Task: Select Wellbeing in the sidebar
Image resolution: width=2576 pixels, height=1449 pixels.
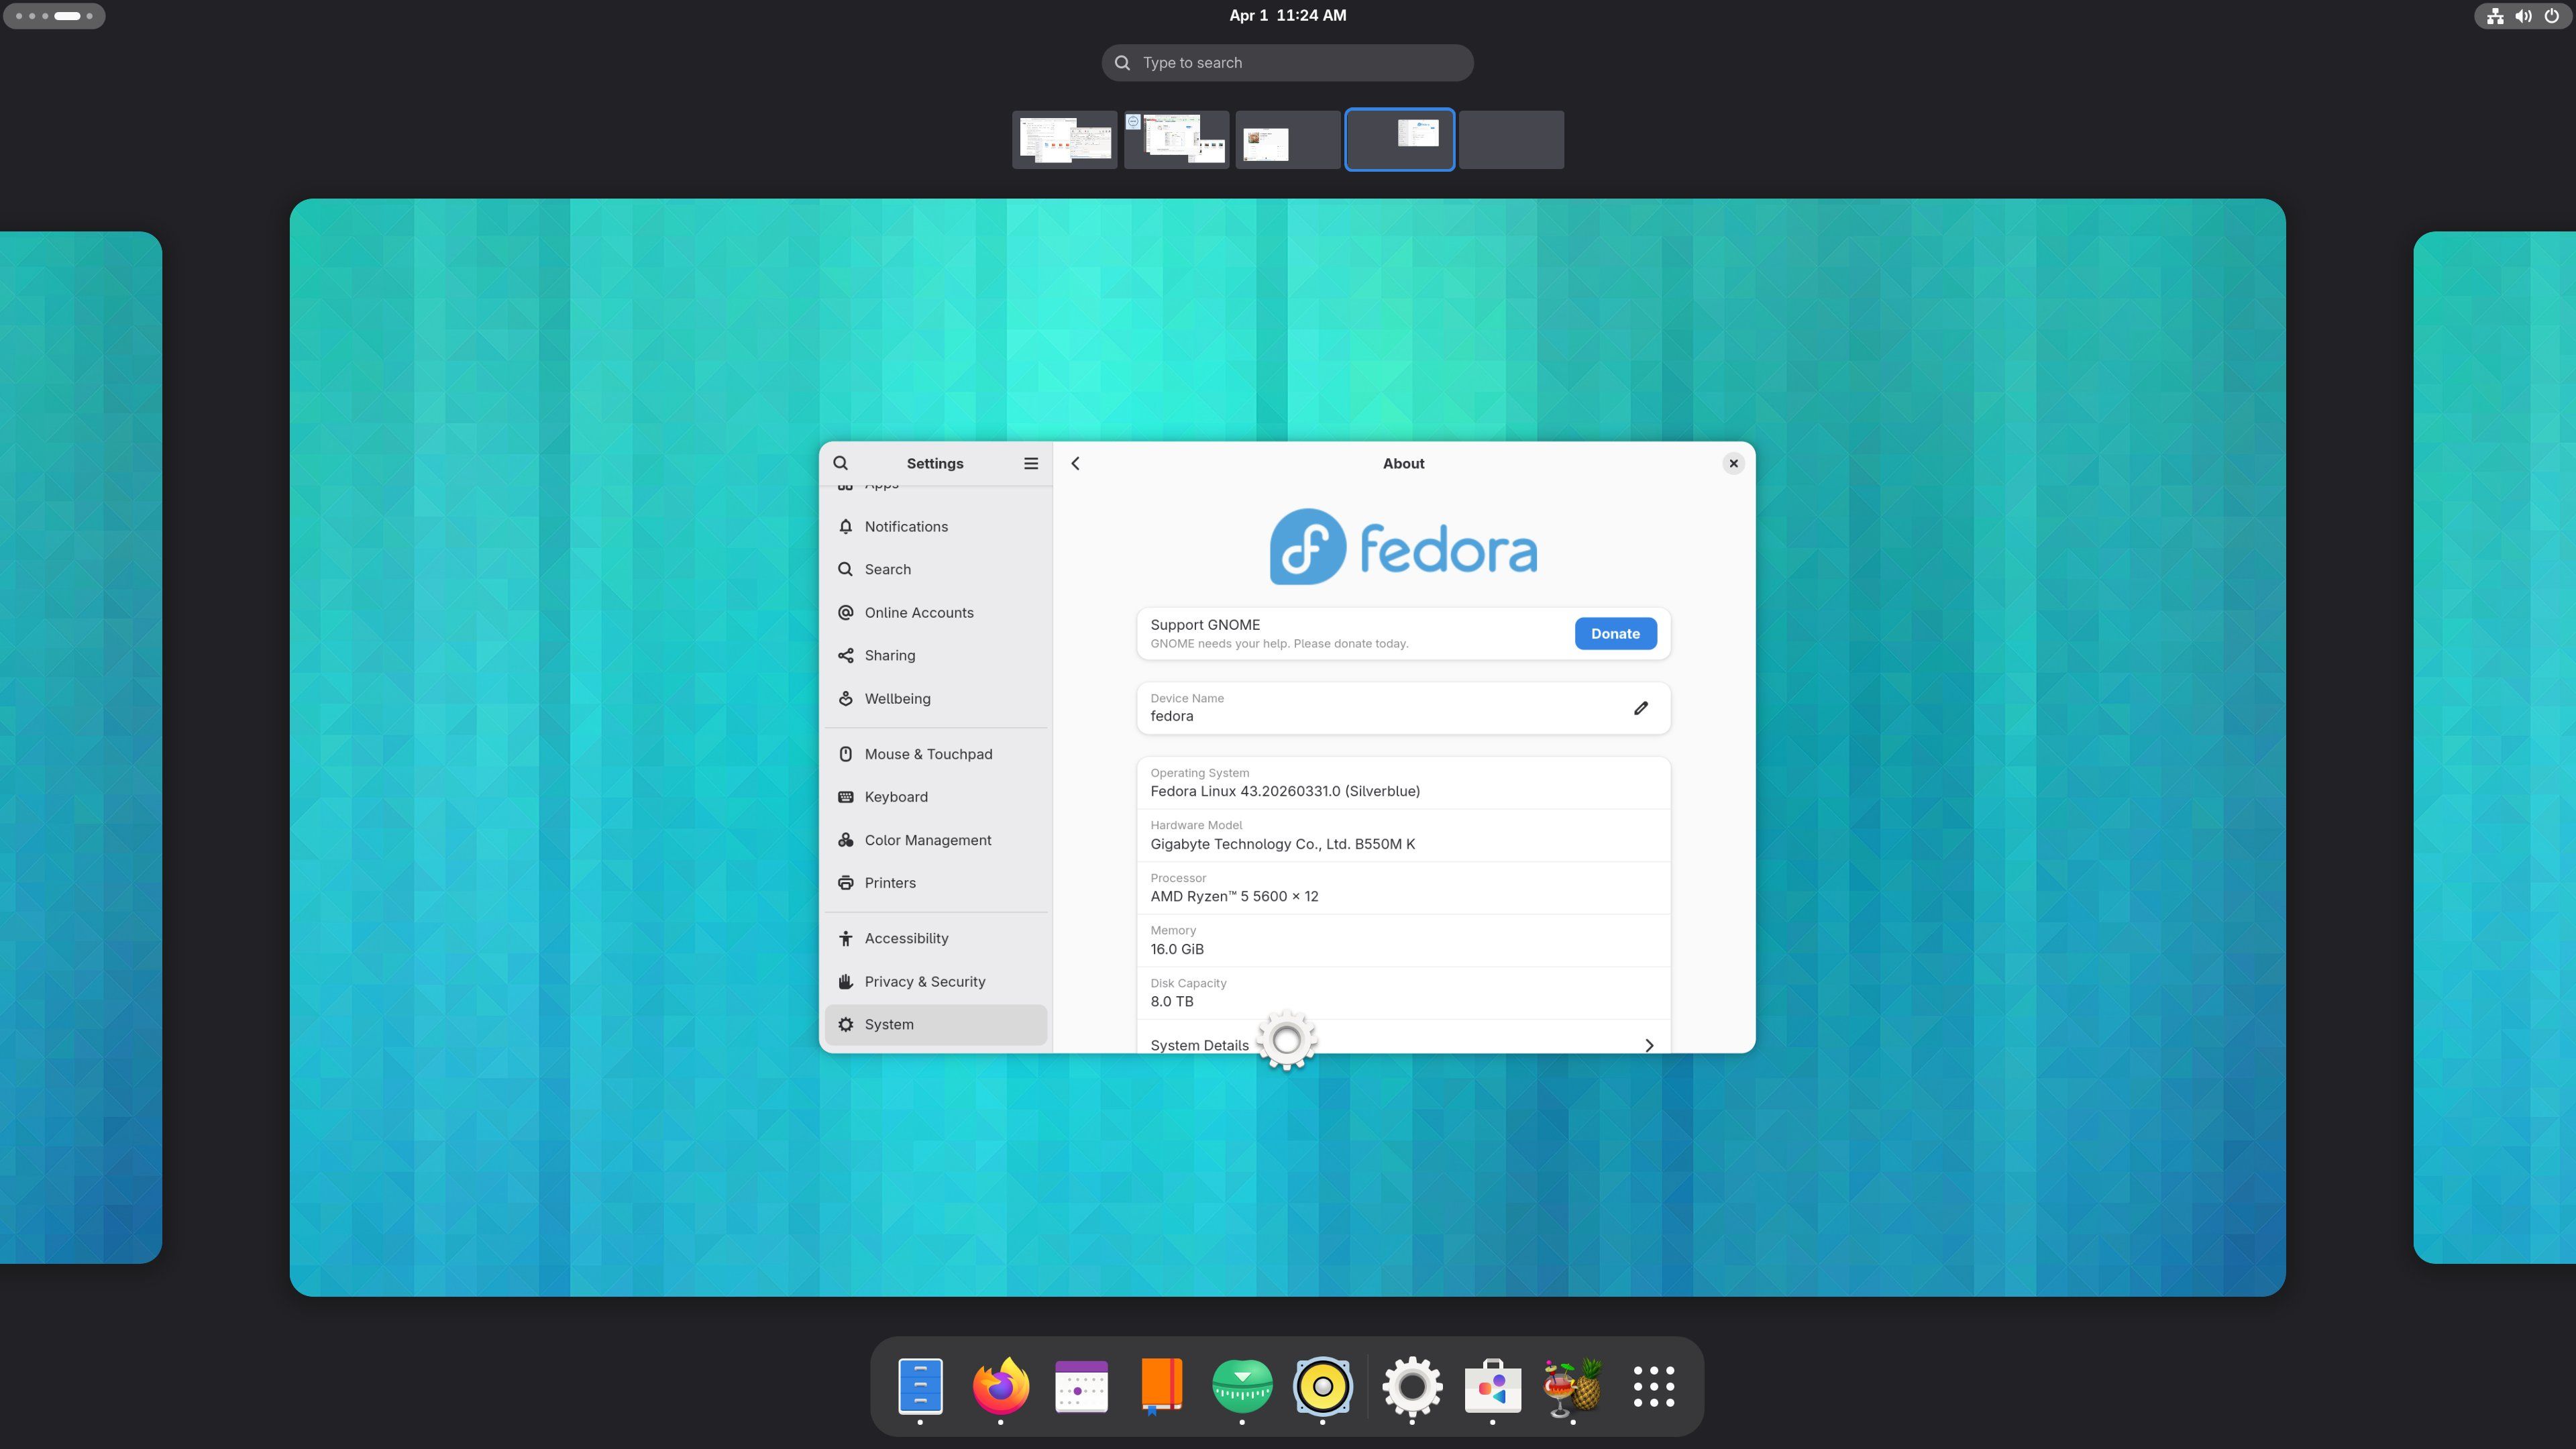Action: [936, 698]
